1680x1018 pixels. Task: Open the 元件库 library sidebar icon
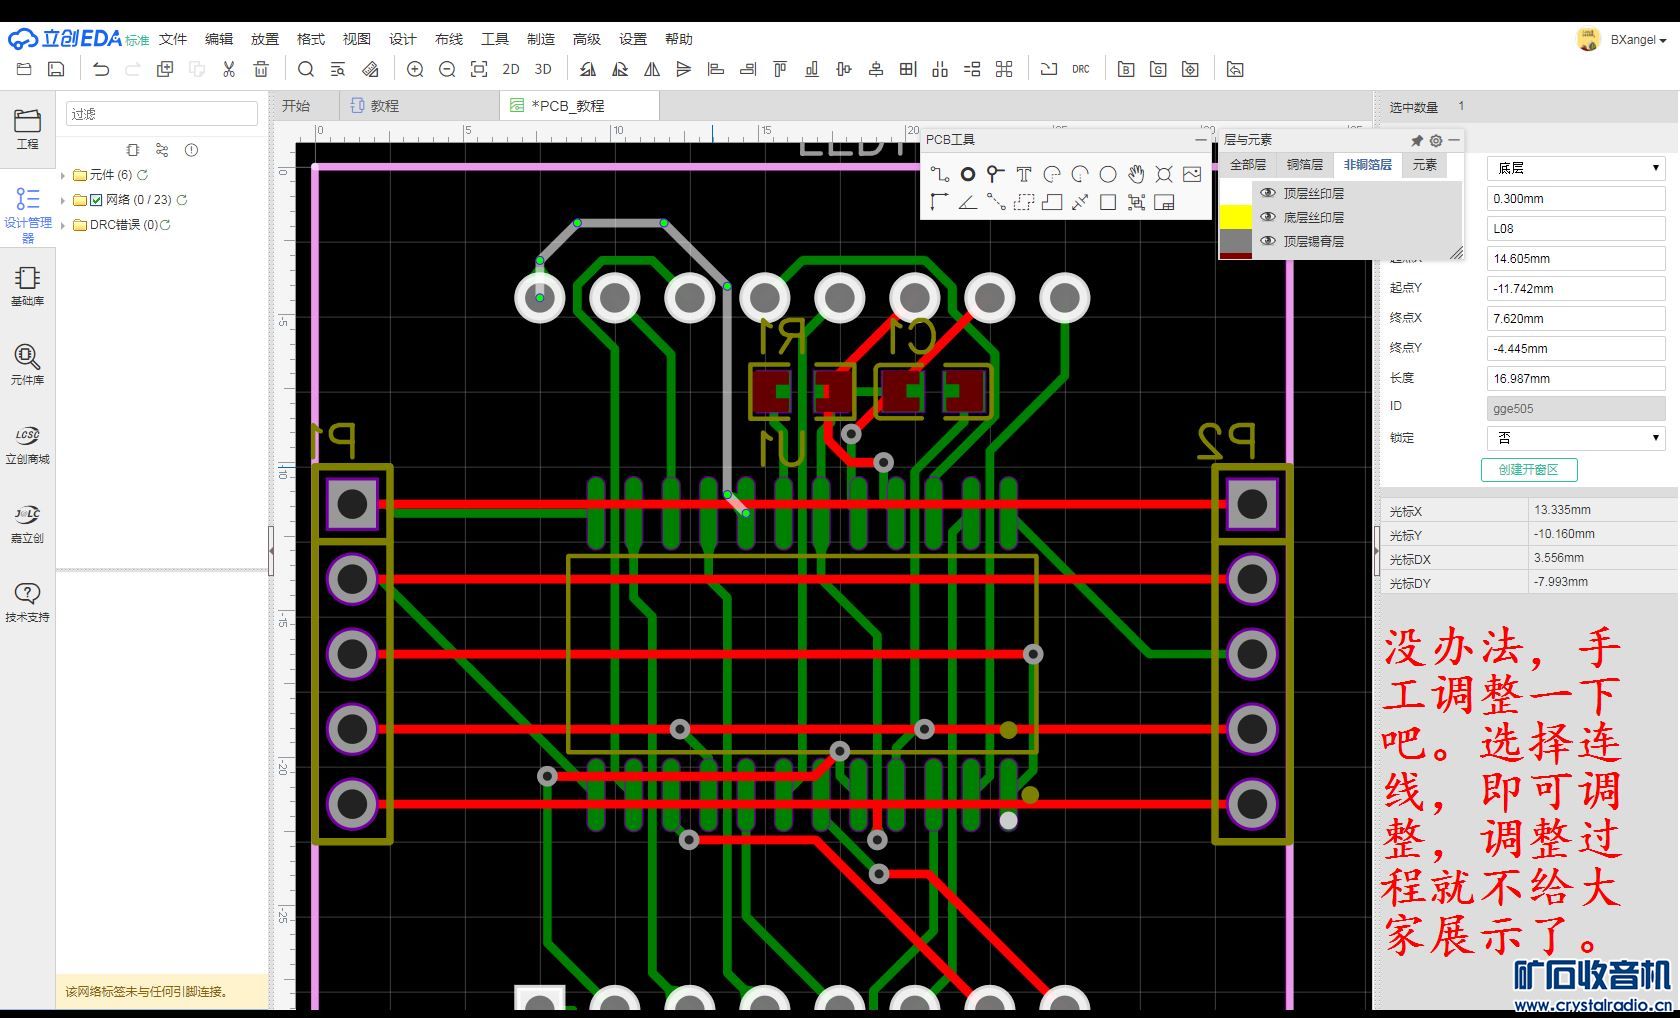pos(27,364)
